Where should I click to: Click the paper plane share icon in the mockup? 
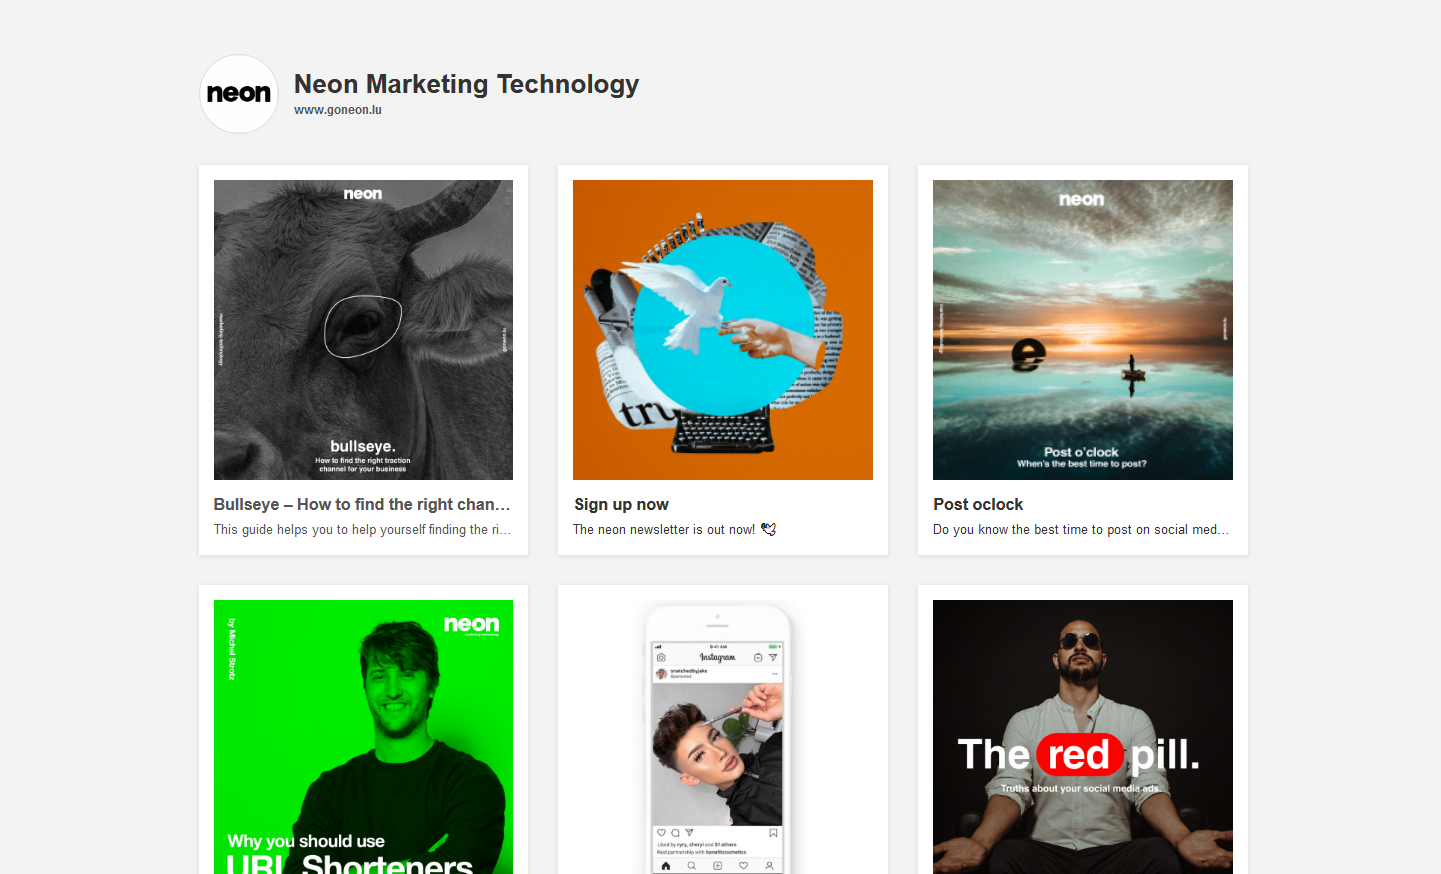(688, 832)
